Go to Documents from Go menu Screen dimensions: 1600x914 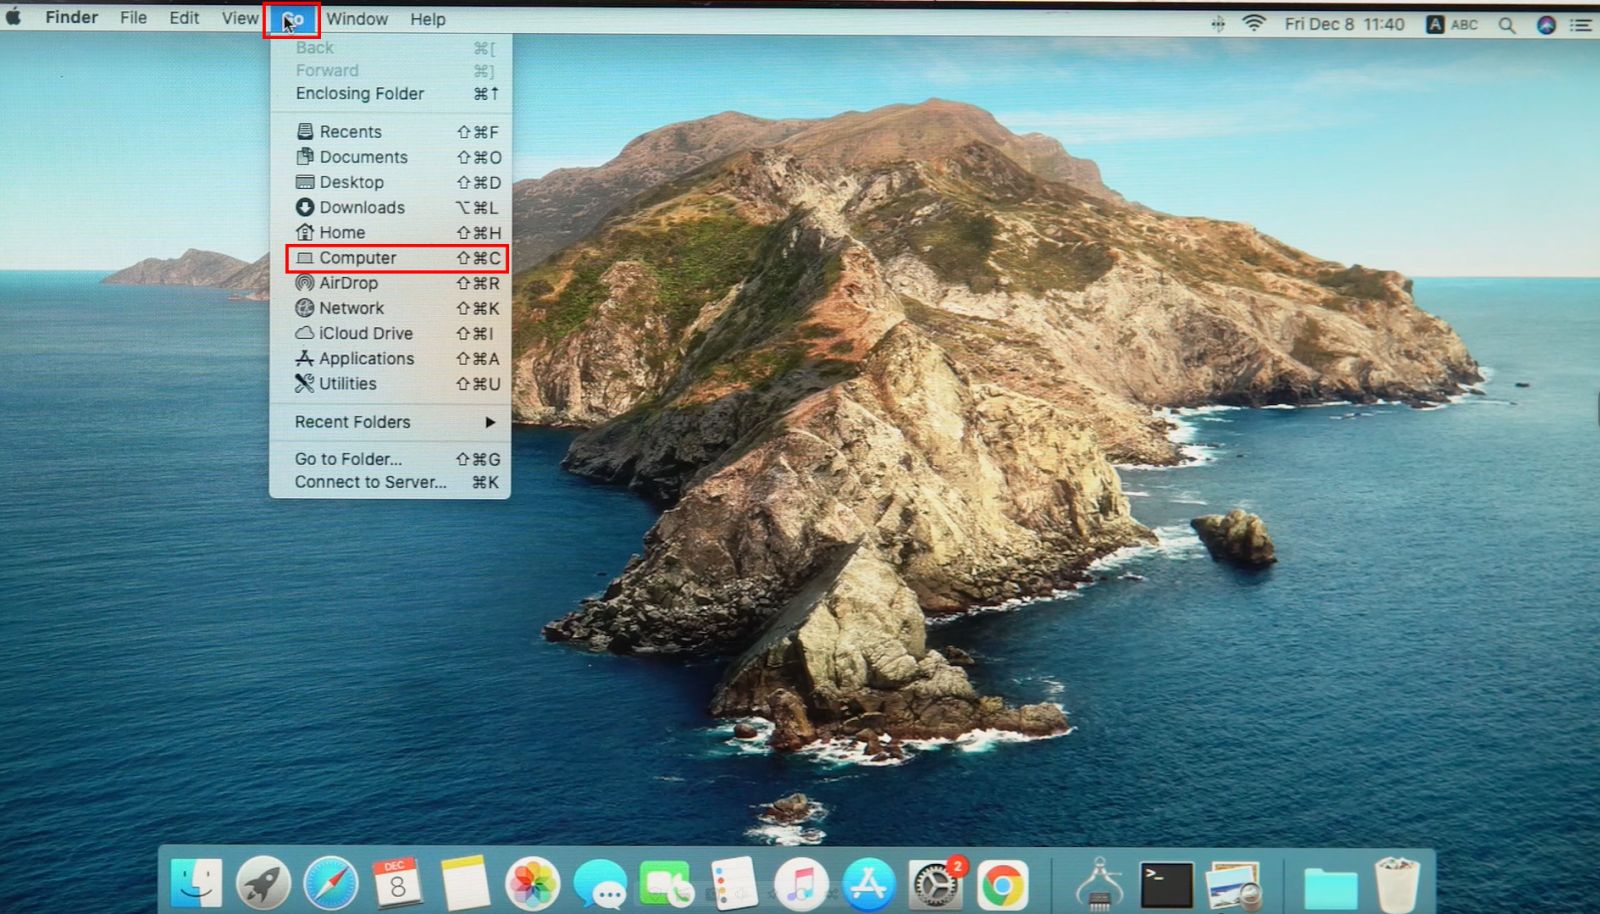[390, 157]
